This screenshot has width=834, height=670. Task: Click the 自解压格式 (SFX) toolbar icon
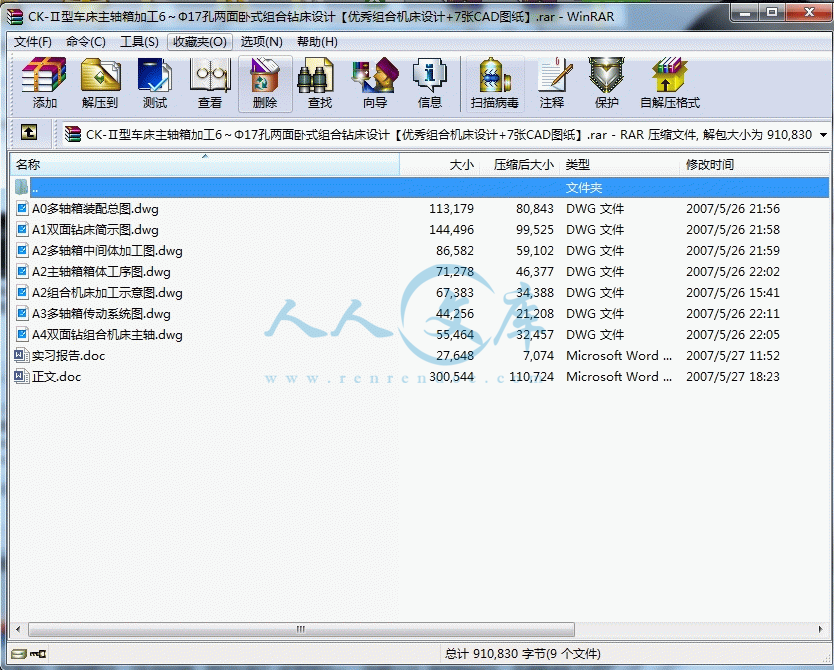(670, 83)
